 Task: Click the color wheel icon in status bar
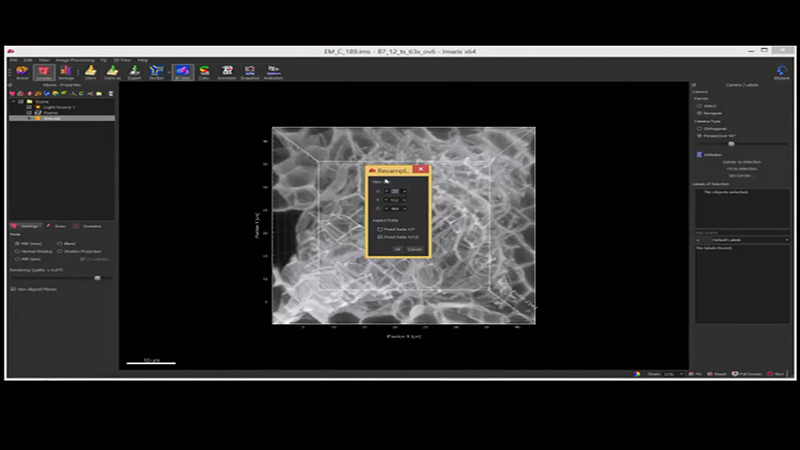(637, 373)
